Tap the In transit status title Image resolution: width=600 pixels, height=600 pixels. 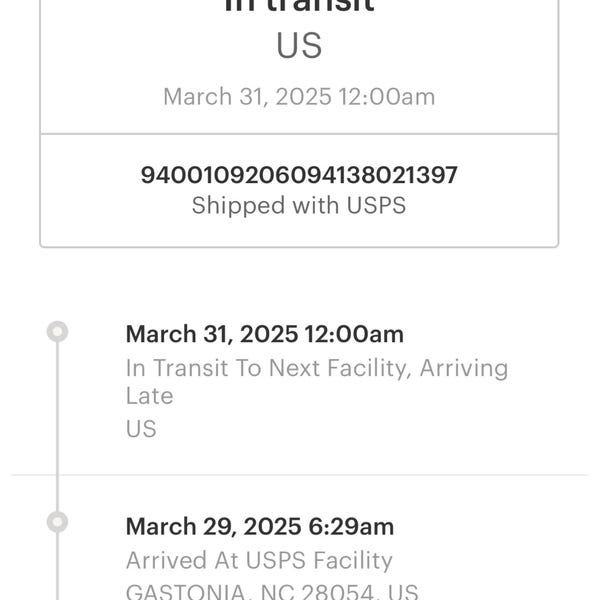click(299, 6)
